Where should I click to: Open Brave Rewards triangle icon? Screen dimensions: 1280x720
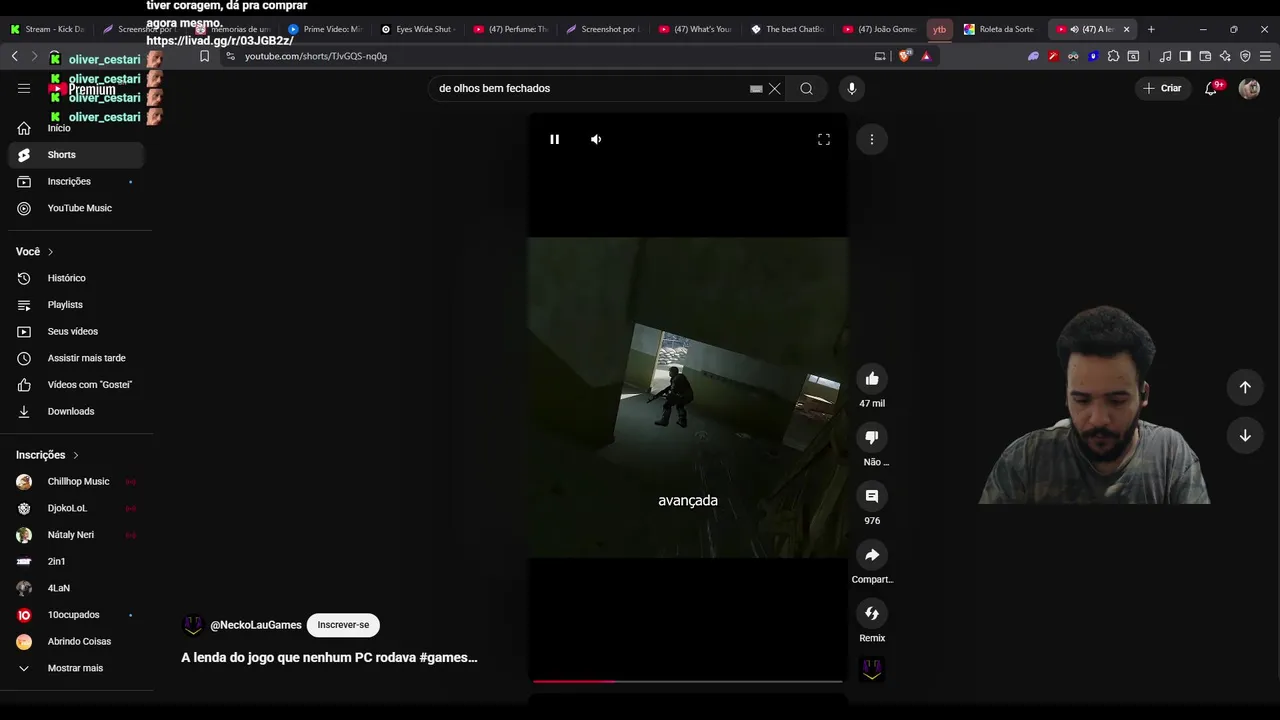click(926, 56)
